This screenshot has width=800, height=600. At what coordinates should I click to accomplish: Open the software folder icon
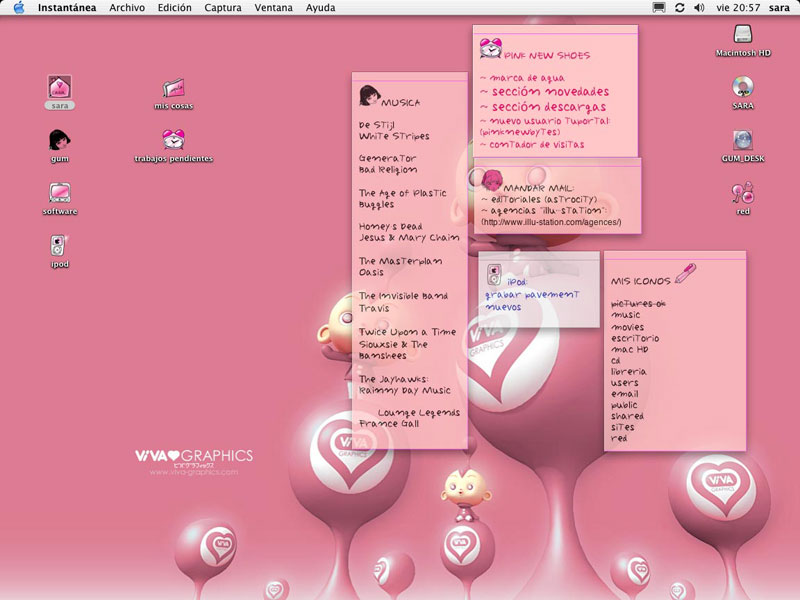click(59, 192)
